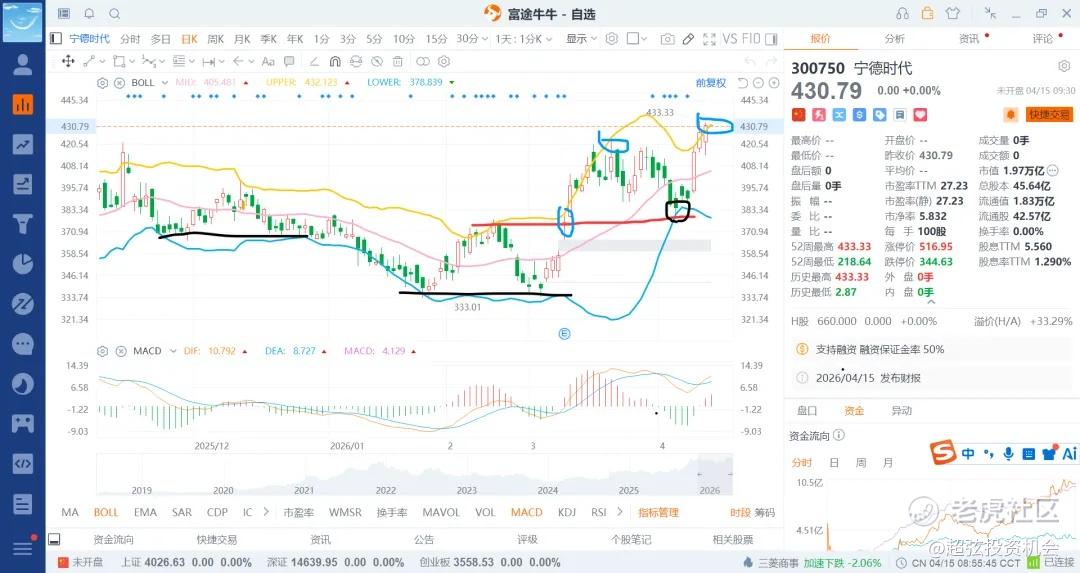Open the account profile icon in the sidebar
The height and width of the screenshot is (573, 1080).
[23, 64]
